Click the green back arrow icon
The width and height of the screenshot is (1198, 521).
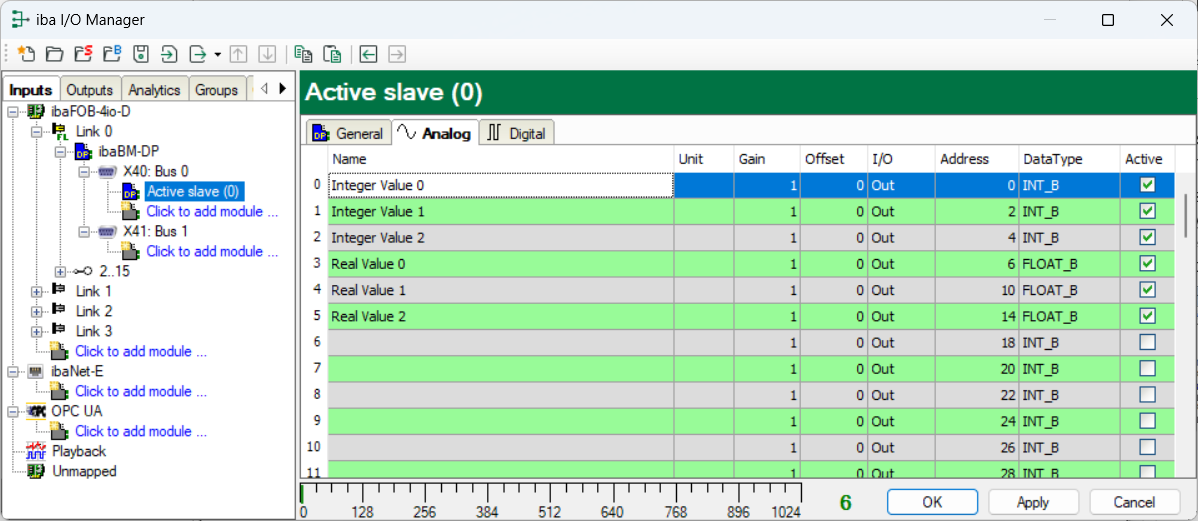(x=369, y=54)
